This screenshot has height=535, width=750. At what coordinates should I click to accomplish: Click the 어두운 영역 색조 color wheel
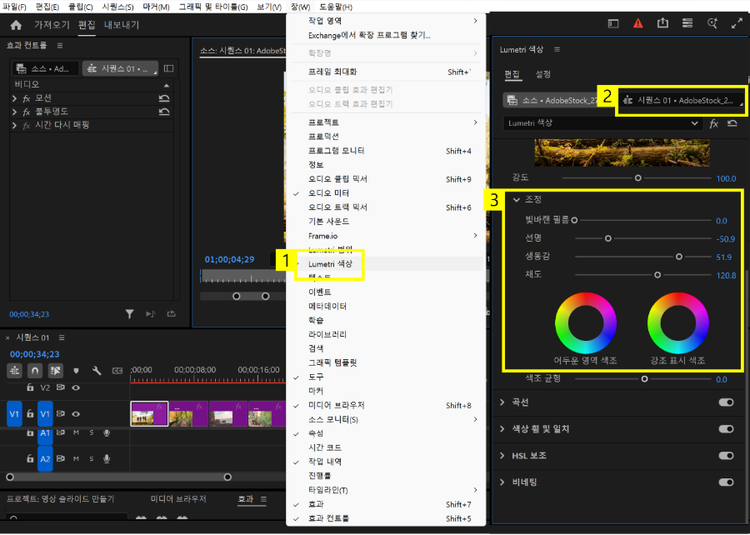click(x=585, y=323)
